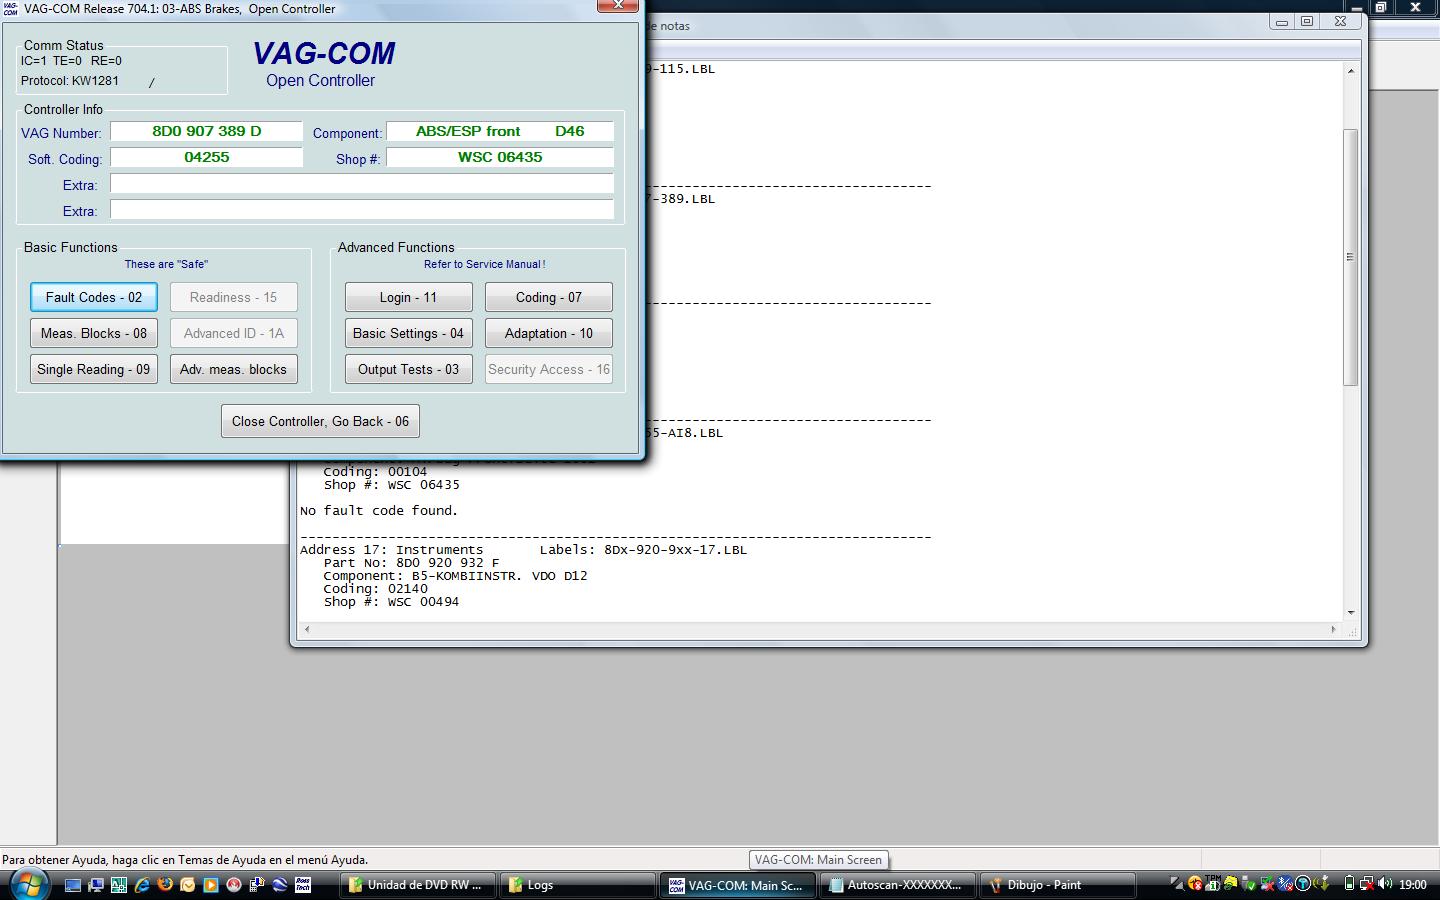Click the second Extra field

361,209
